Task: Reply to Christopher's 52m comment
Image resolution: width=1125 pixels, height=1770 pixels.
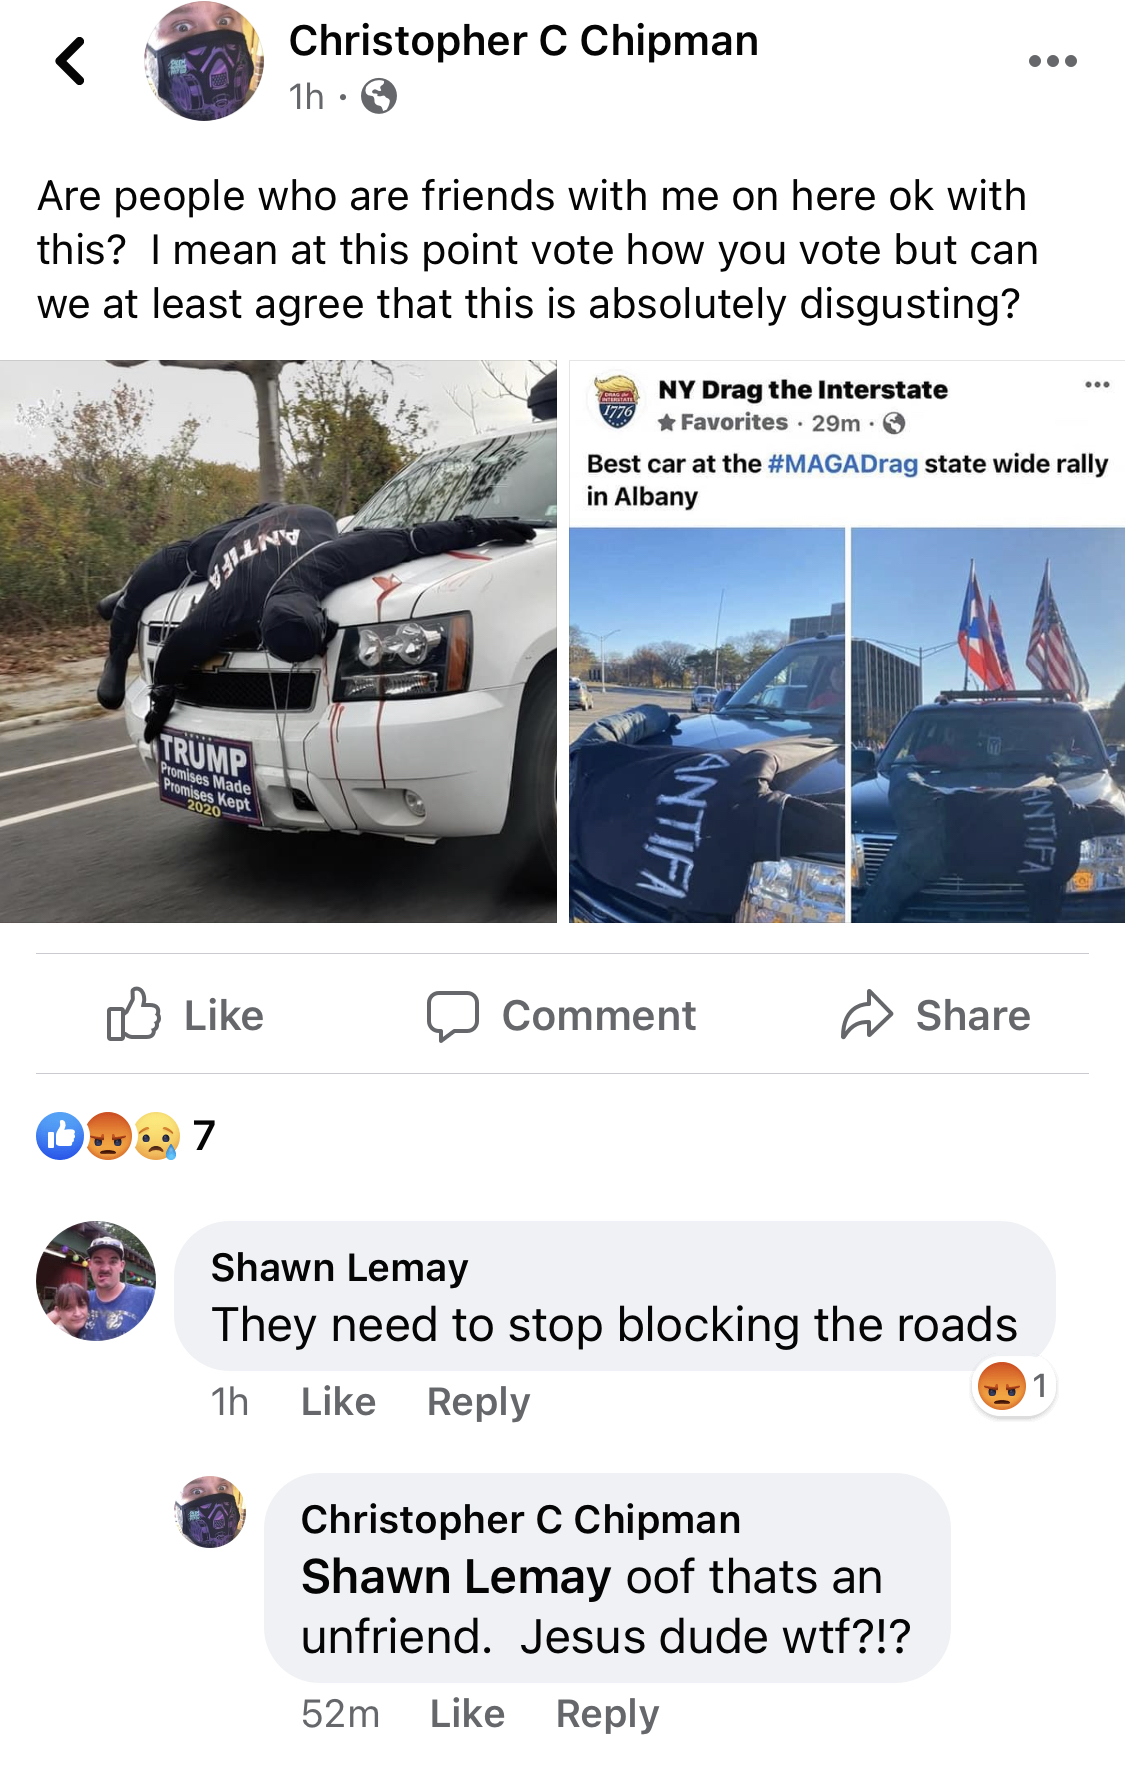Action: coord(607,1714)
